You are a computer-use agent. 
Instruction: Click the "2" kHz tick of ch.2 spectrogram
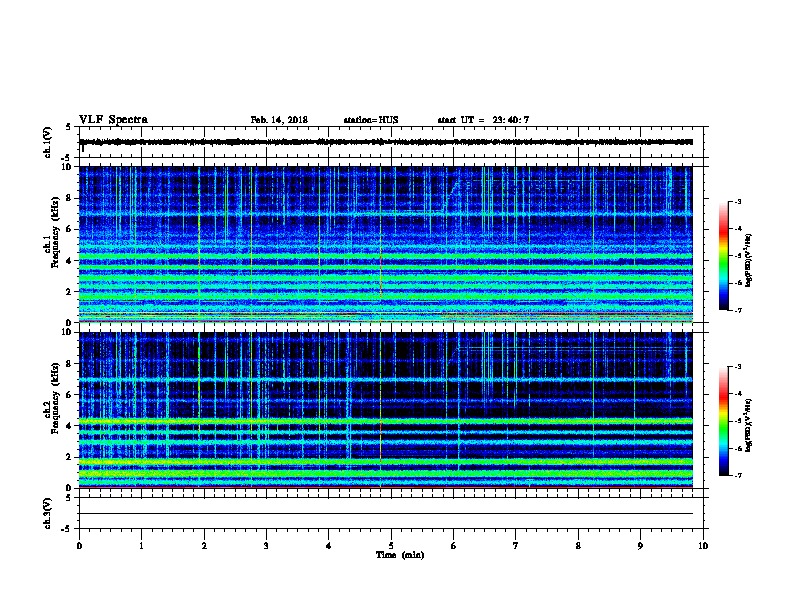point(69,457)
